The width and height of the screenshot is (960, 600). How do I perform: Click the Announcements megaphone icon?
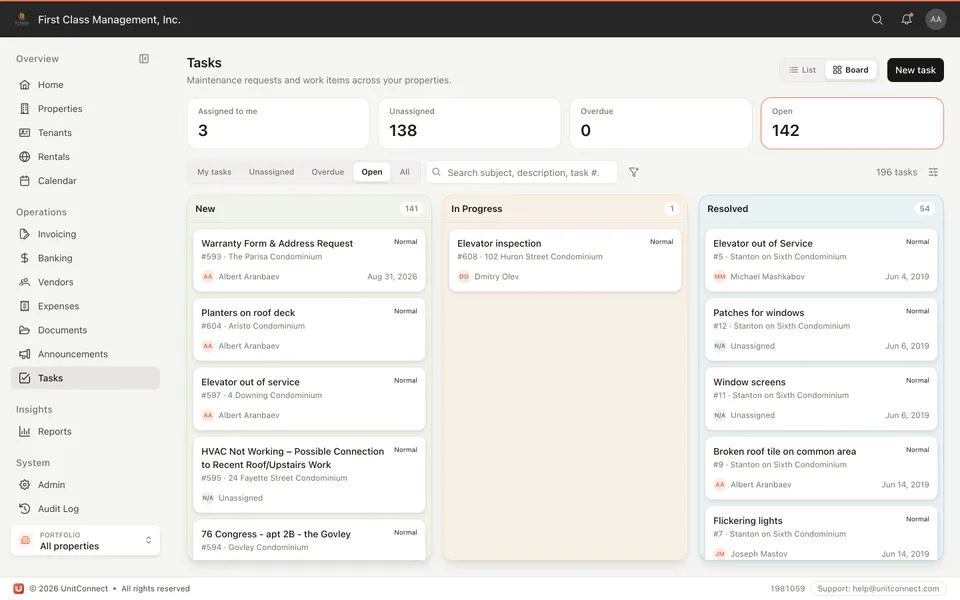tap(24, 354)
